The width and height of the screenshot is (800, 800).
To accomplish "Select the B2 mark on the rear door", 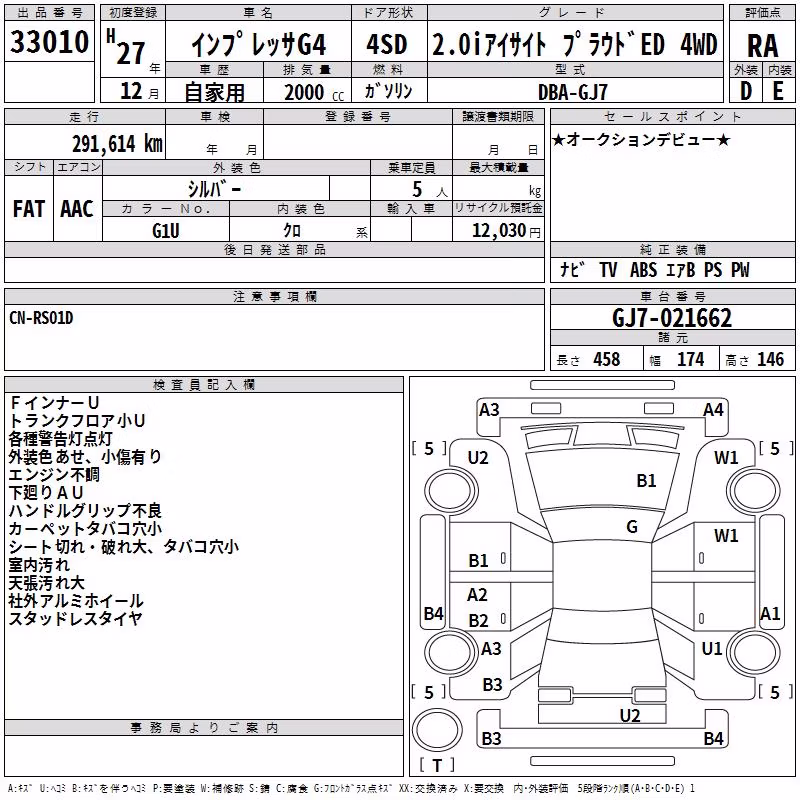I will pos(479,621).
